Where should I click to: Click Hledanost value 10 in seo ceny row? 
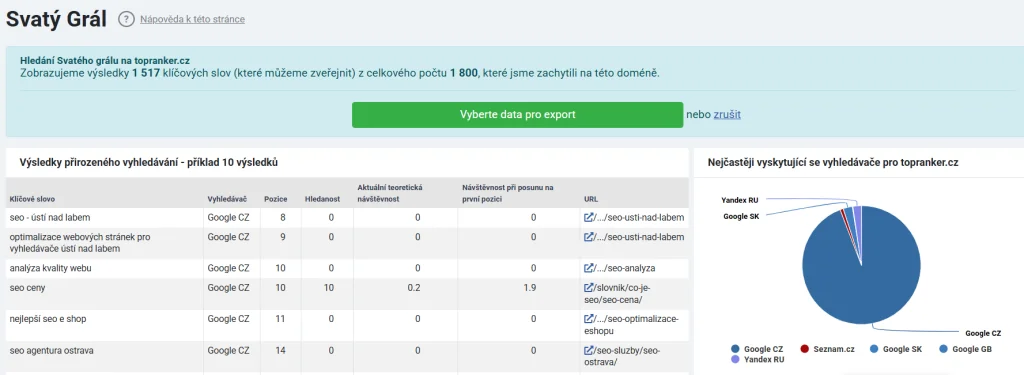coord(329,287)
